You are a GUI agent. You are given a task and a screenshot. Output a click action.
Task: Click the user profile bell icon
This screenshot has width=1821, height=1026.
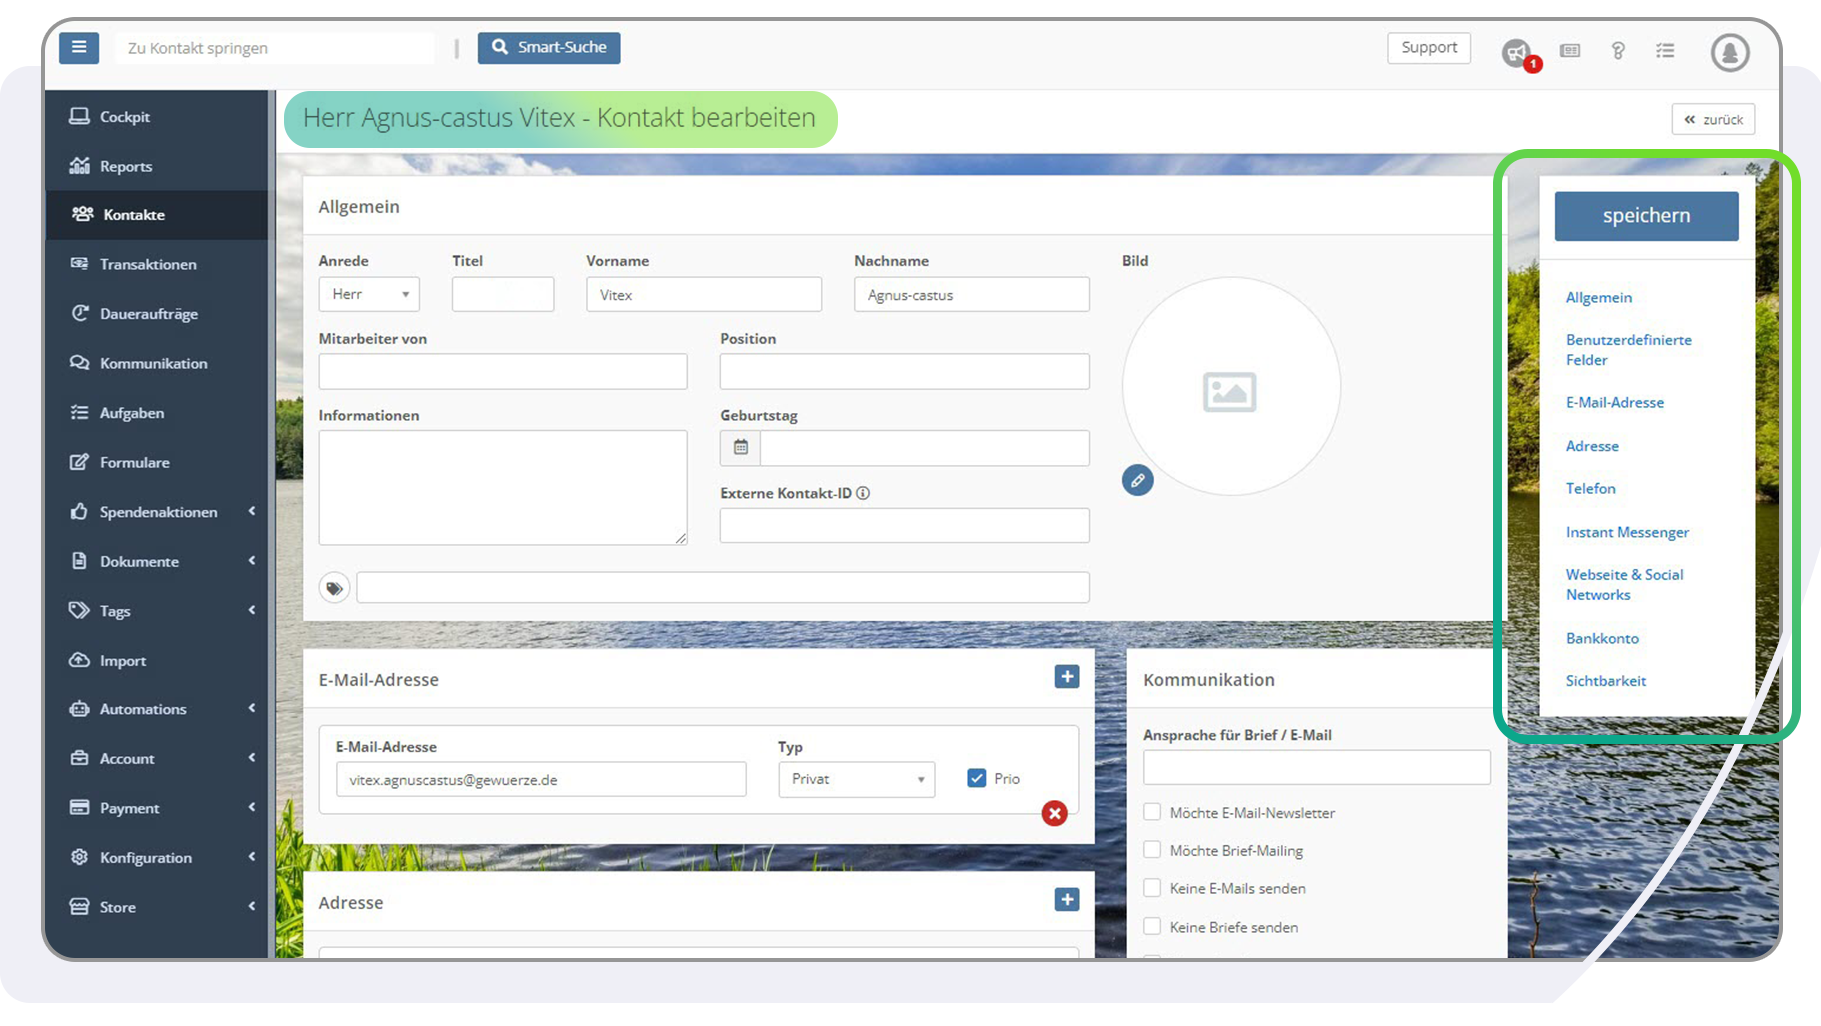pyautogui.click(x=1729, y=53)
